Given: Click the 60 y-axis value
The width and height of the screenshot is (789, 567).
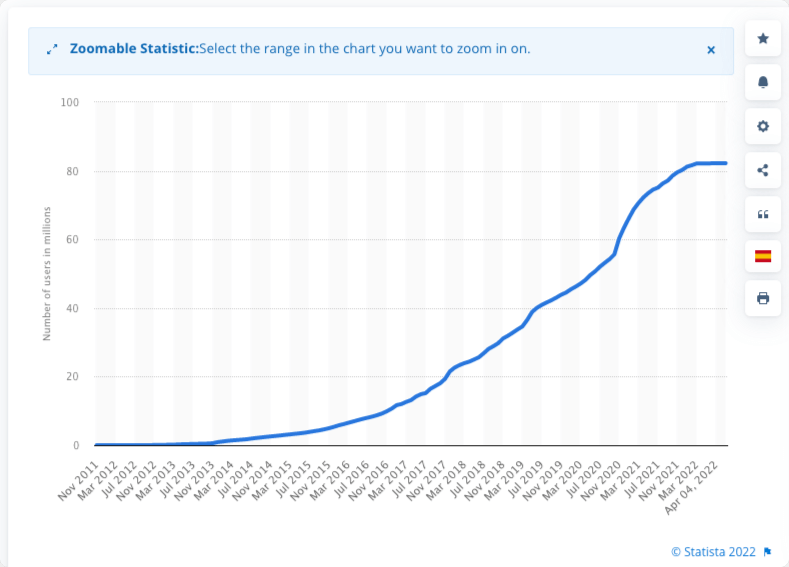Looking at the screenshot, I should pos(72,239).
